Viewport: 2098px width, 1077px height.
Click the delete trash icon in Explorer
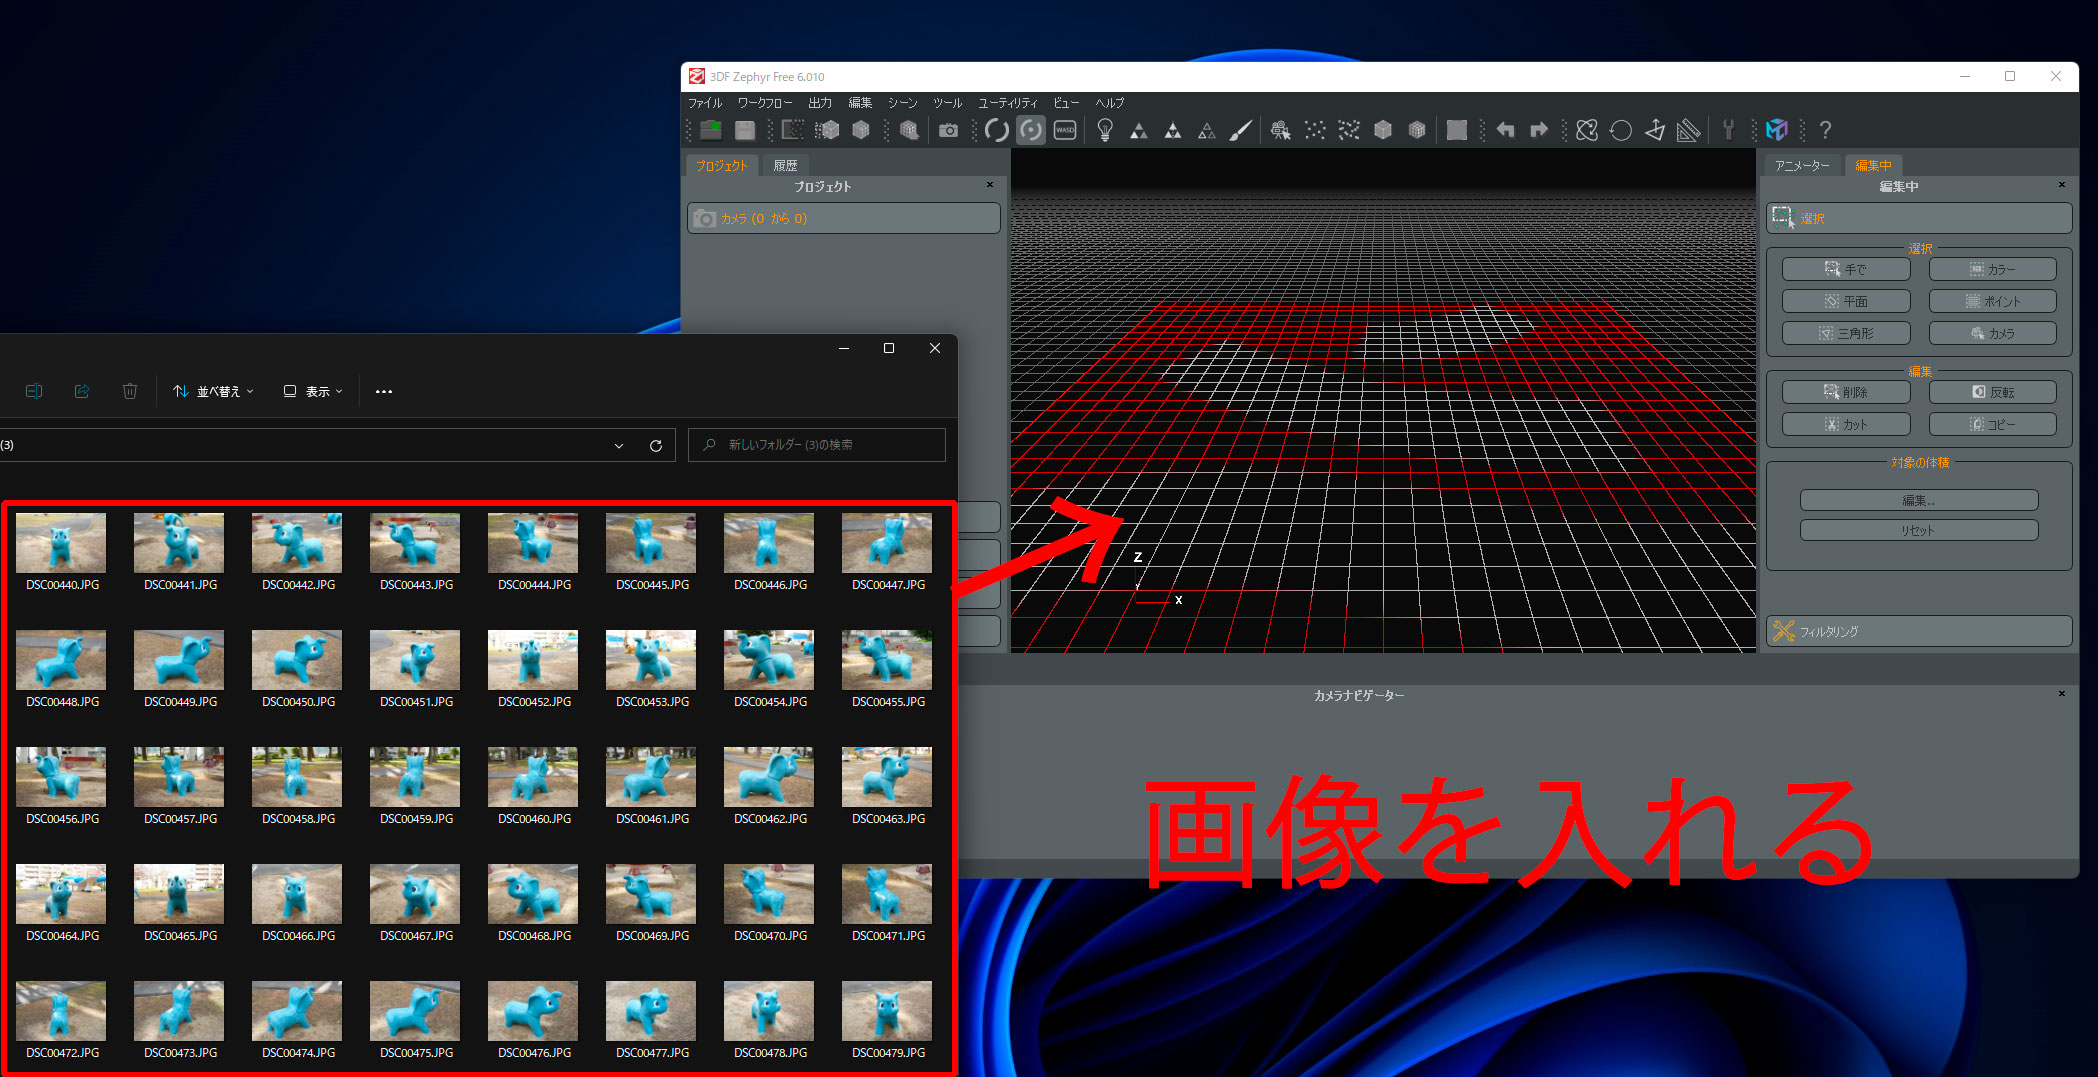pos(130,391)
